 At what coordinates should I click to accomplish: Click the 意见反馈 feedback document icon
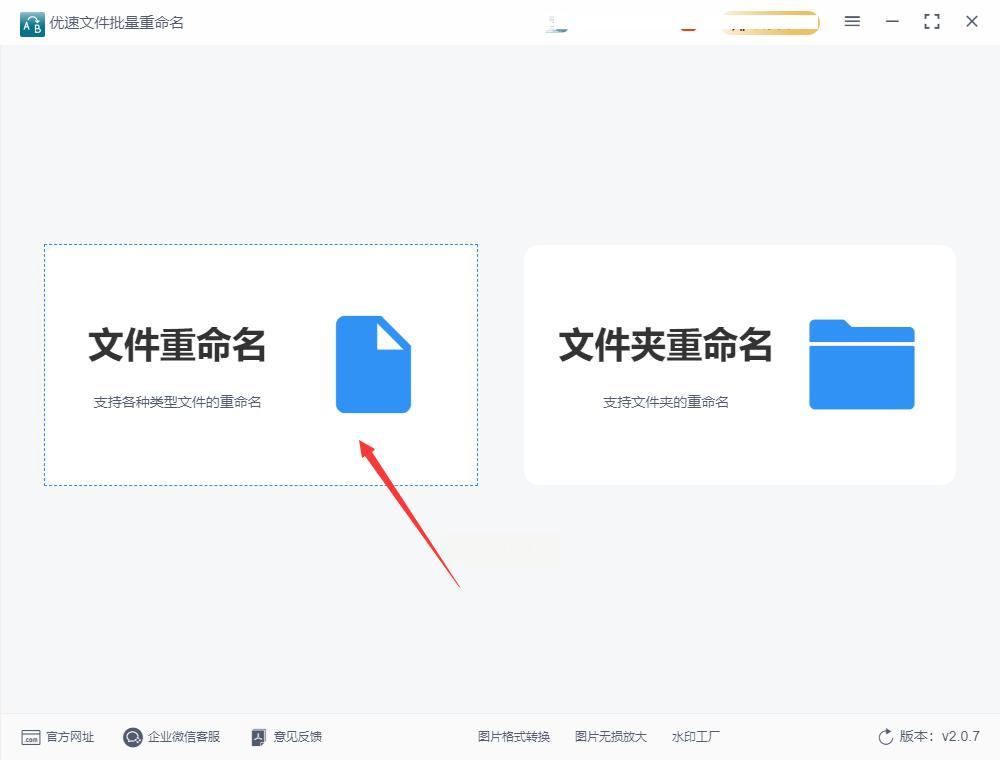[x=258, y=737]
